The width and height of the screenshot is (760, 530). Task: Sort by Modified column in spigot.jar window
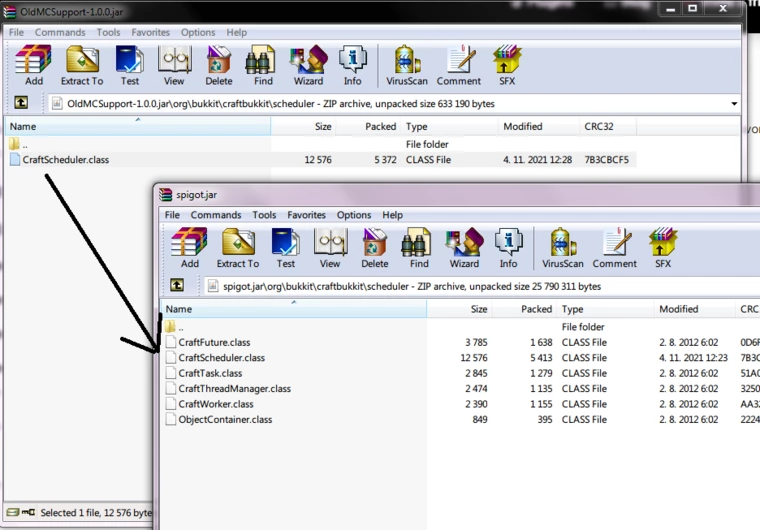coord(695,309)
